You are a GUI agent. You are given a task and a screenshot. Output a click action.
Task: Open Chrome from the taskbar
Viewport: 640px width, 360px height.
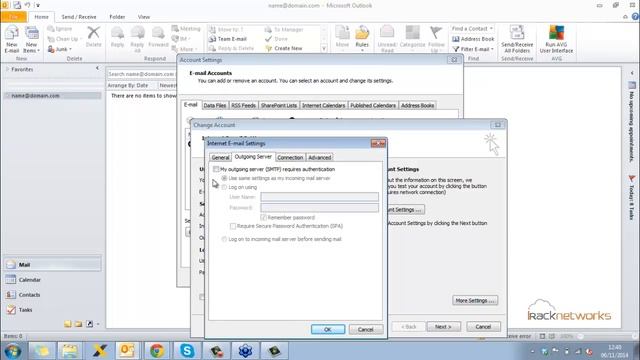click(157, 351)
